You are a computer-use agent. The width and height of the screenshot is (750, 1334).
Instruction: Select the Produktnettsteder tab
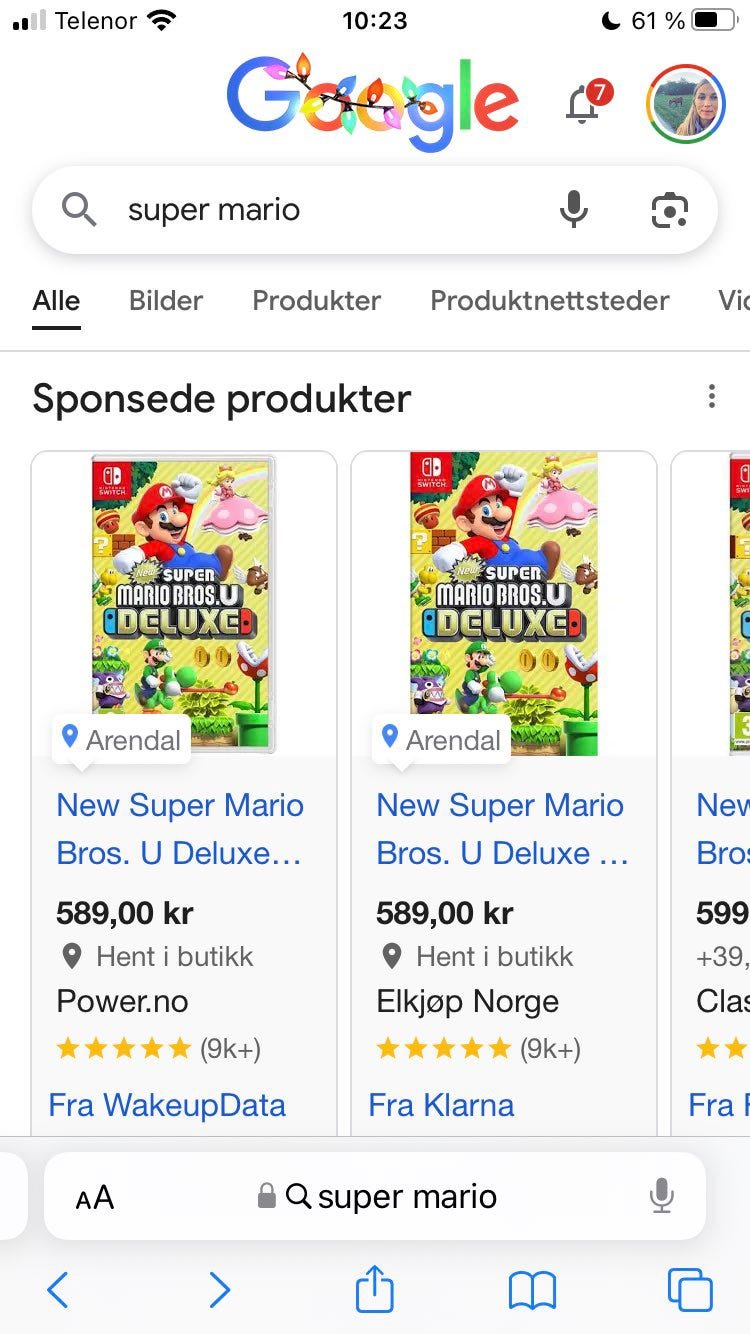point(549,301)
